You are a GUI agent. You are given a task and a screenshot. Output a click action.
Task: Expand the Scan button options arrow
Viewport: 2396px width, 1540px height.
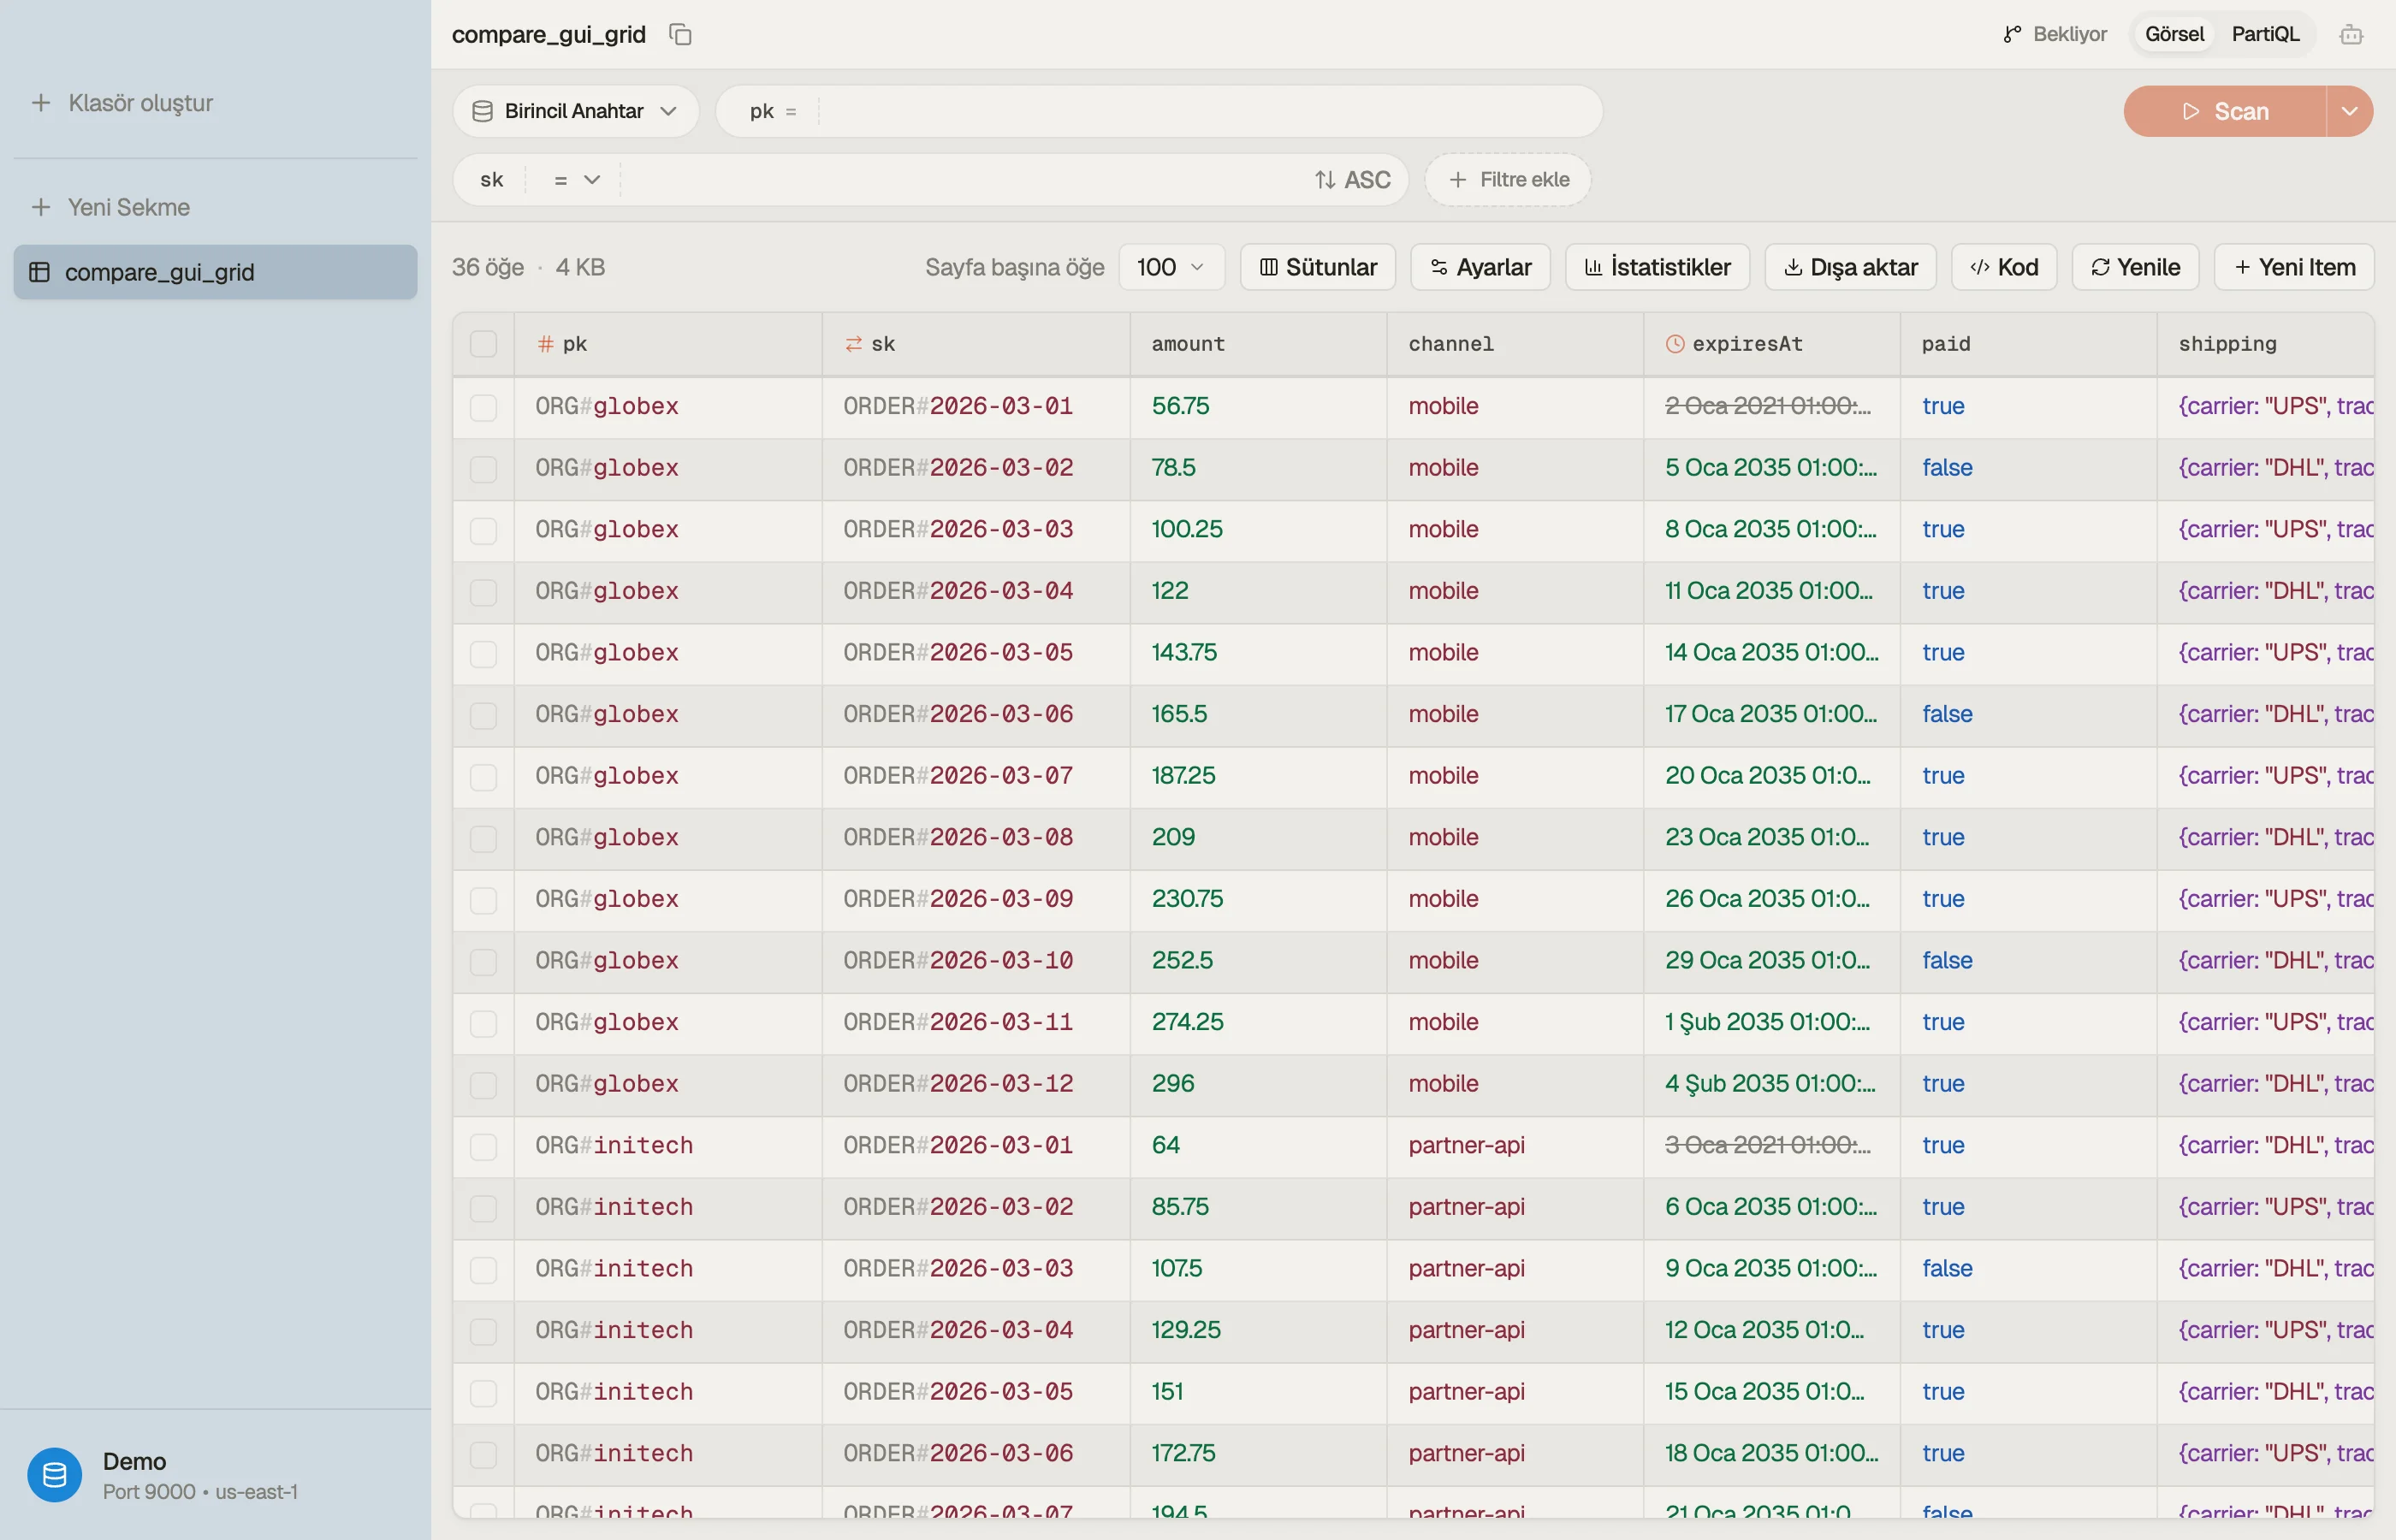2350,111
